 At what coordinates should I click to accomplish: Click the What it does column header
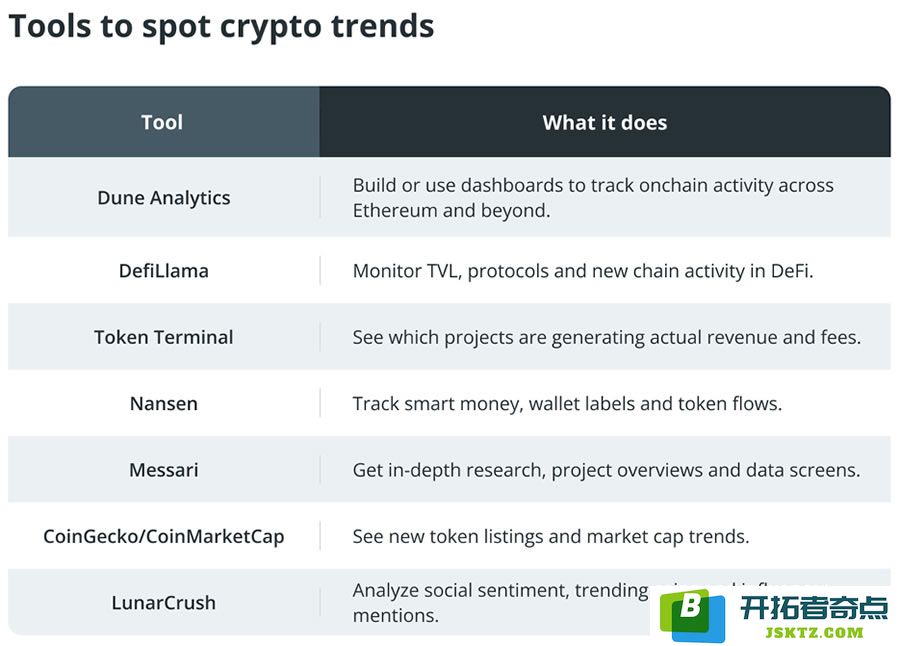click(605, 122)
